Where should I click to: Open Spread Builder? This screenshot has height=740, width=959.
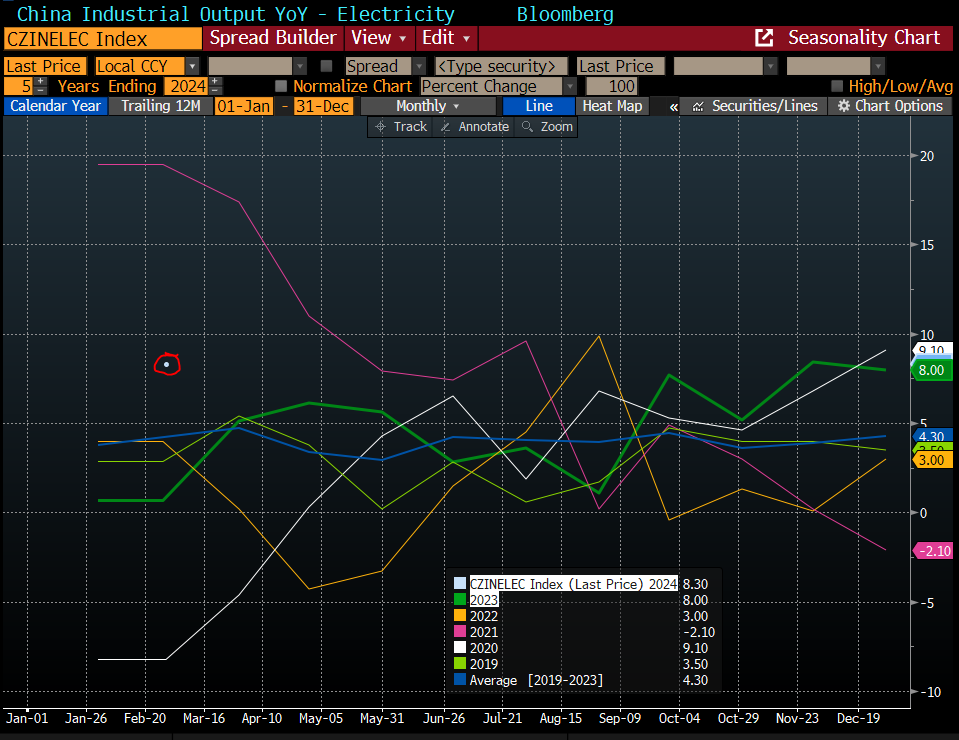click(x=273, y=38)
